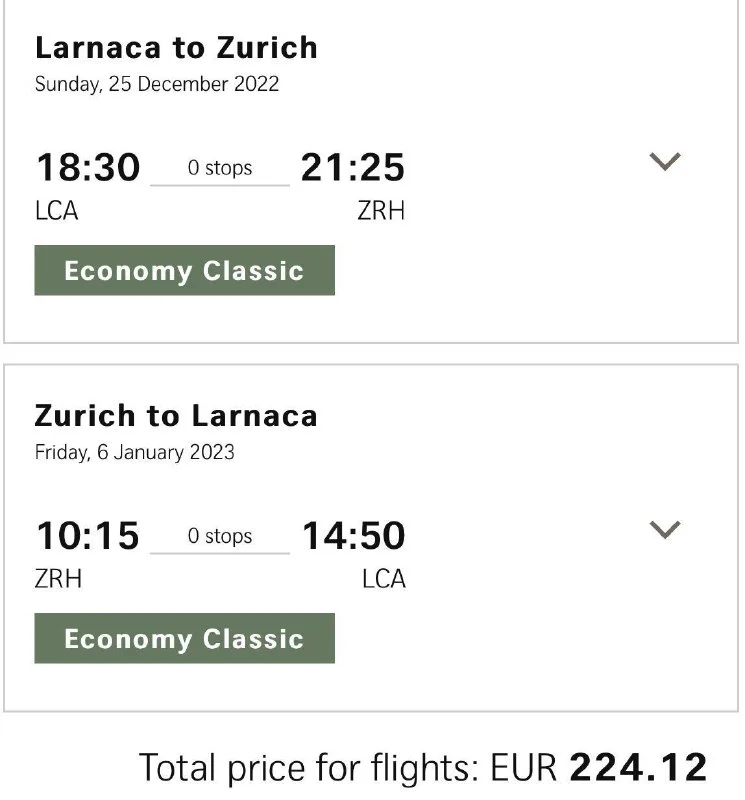The image size is (745, 800).
Task: Expand the Zurich to Larnaca flight details
Action: [x=665, y=530]
